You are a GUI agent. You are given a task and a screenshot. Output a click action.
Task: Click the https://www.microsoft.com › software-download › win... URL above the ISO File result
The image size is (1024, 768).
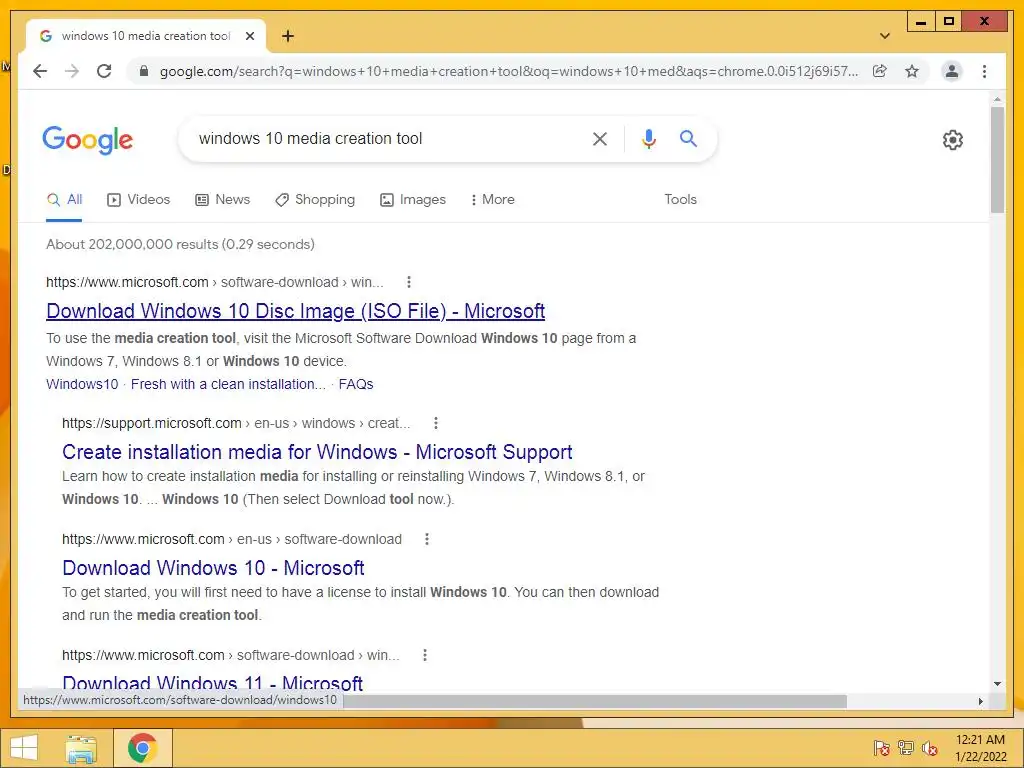click(x=214, y=282)
